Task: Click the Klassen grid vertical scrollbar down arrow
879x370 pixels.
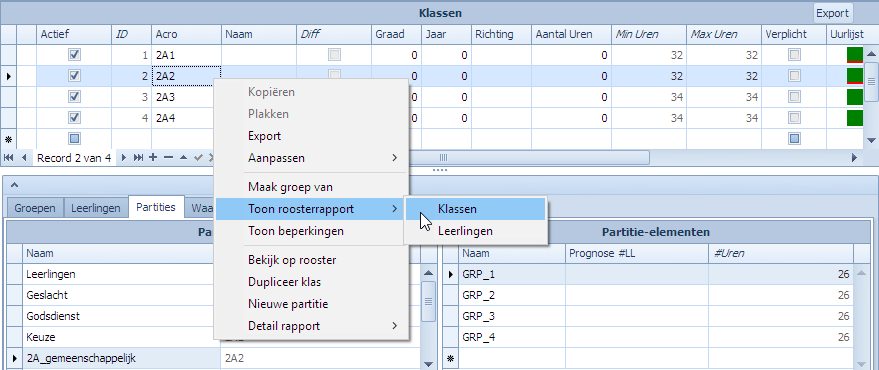Action: [x=871, y=140]
